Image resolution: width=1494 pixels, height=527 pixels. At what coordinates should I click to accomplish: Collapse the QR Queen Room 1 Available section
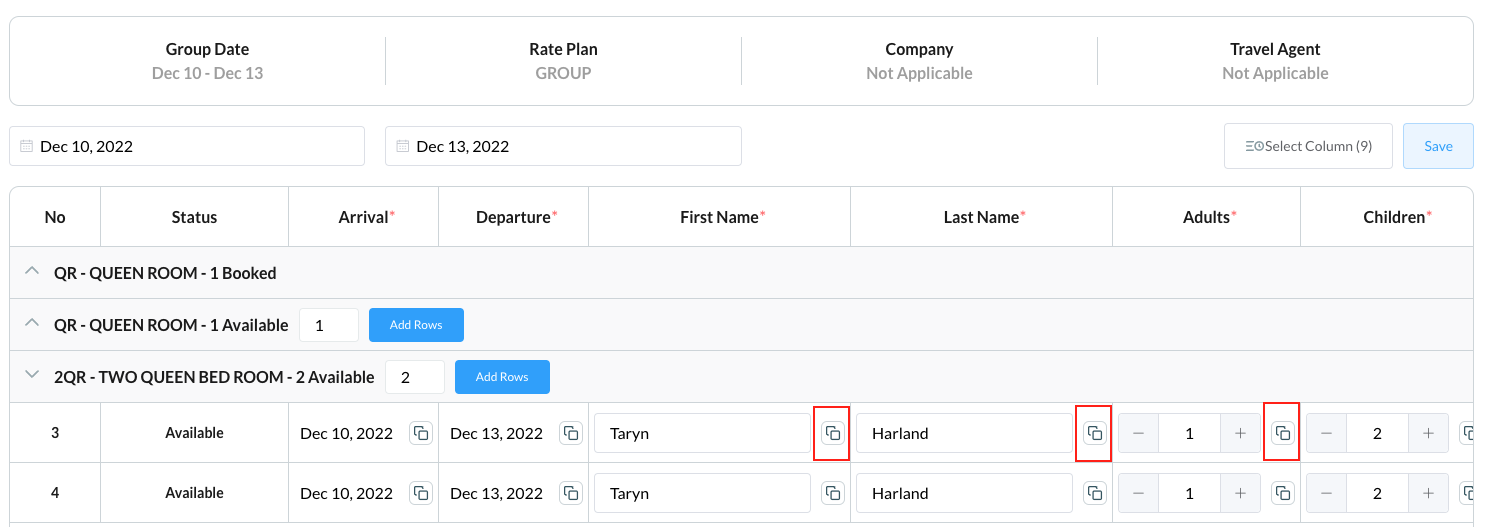point(32,324)
